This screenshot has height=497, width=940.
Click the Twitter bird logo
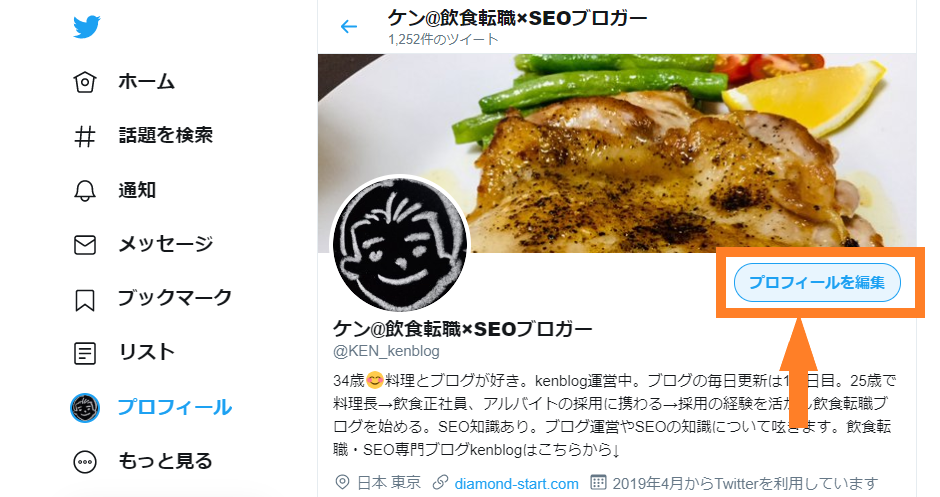click(86, 27)
